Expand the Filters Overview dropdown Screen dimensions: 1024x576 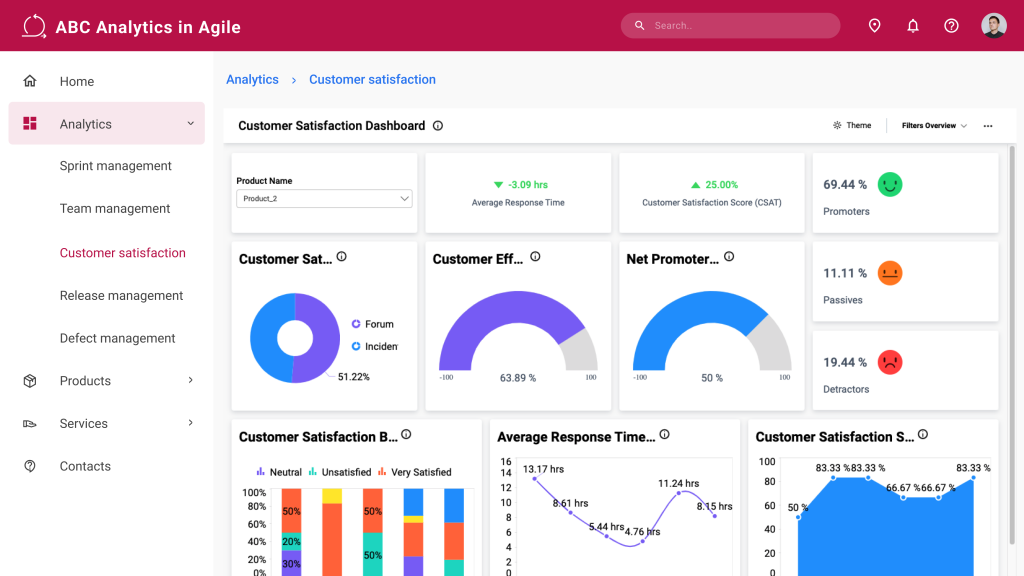pos(934,125)
